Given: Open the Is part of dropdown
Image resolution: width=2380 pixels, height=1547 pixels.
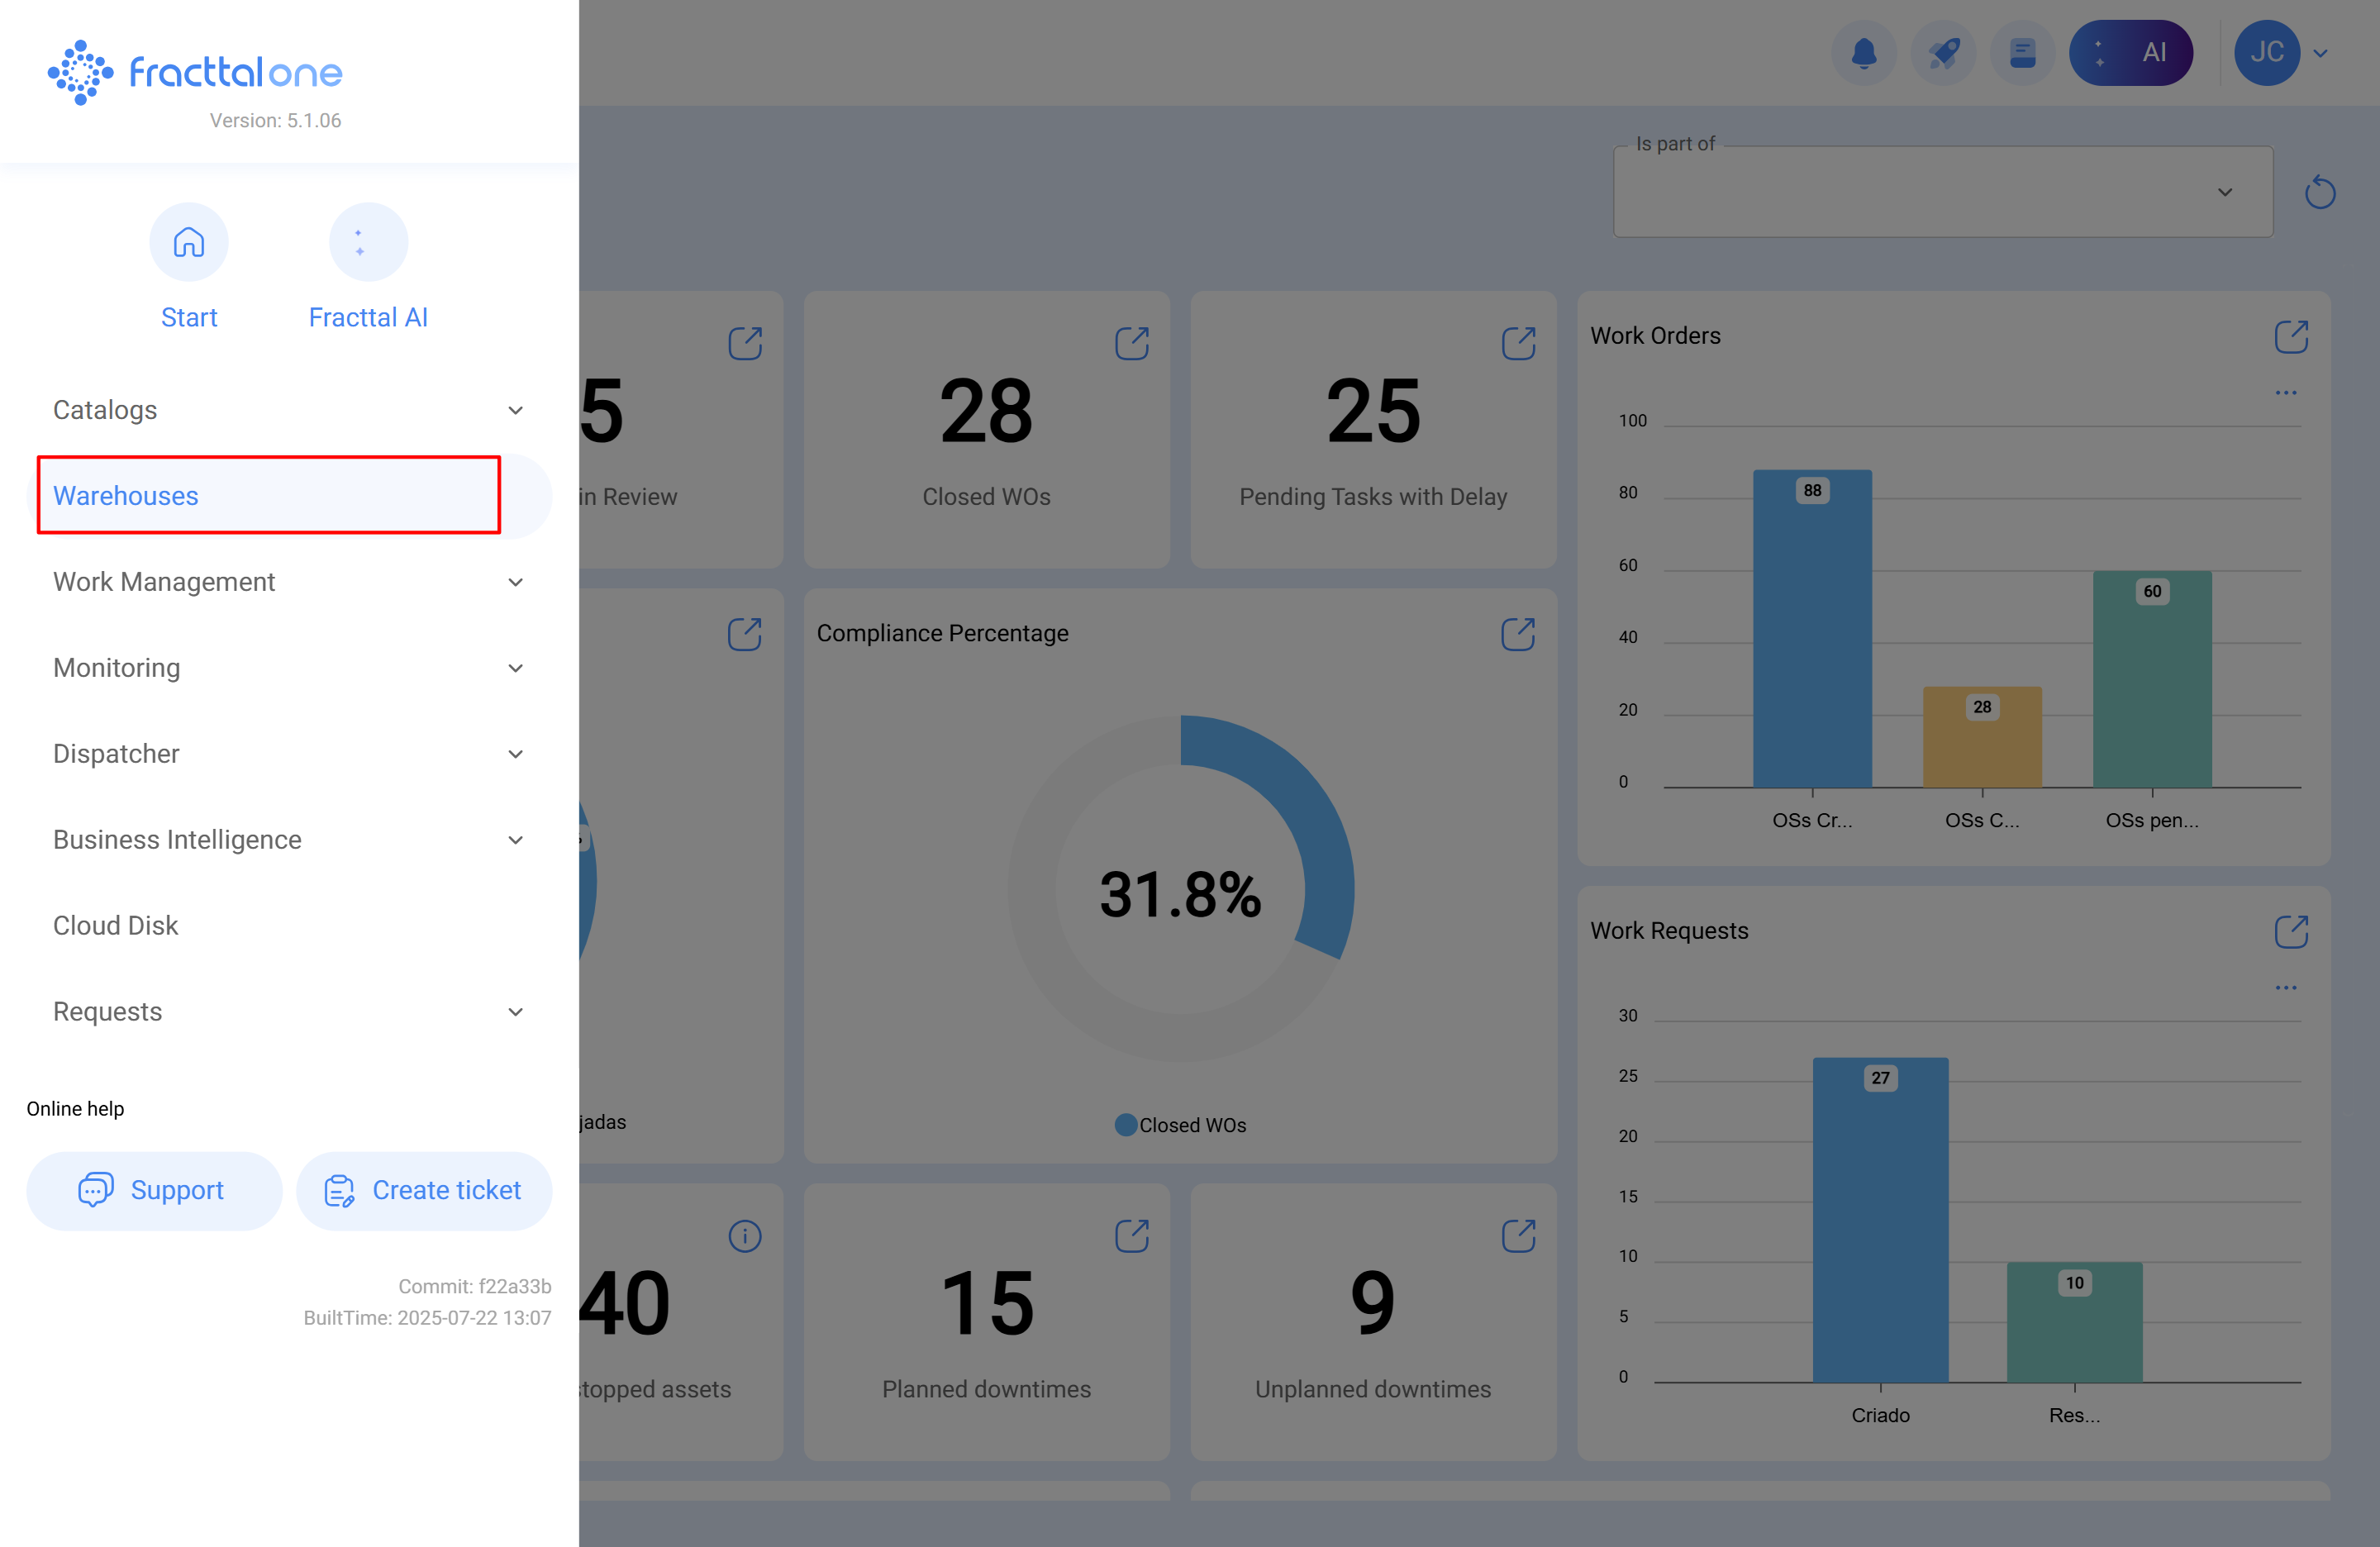Looking at the screenshot, I should [x=1942, y=192].
